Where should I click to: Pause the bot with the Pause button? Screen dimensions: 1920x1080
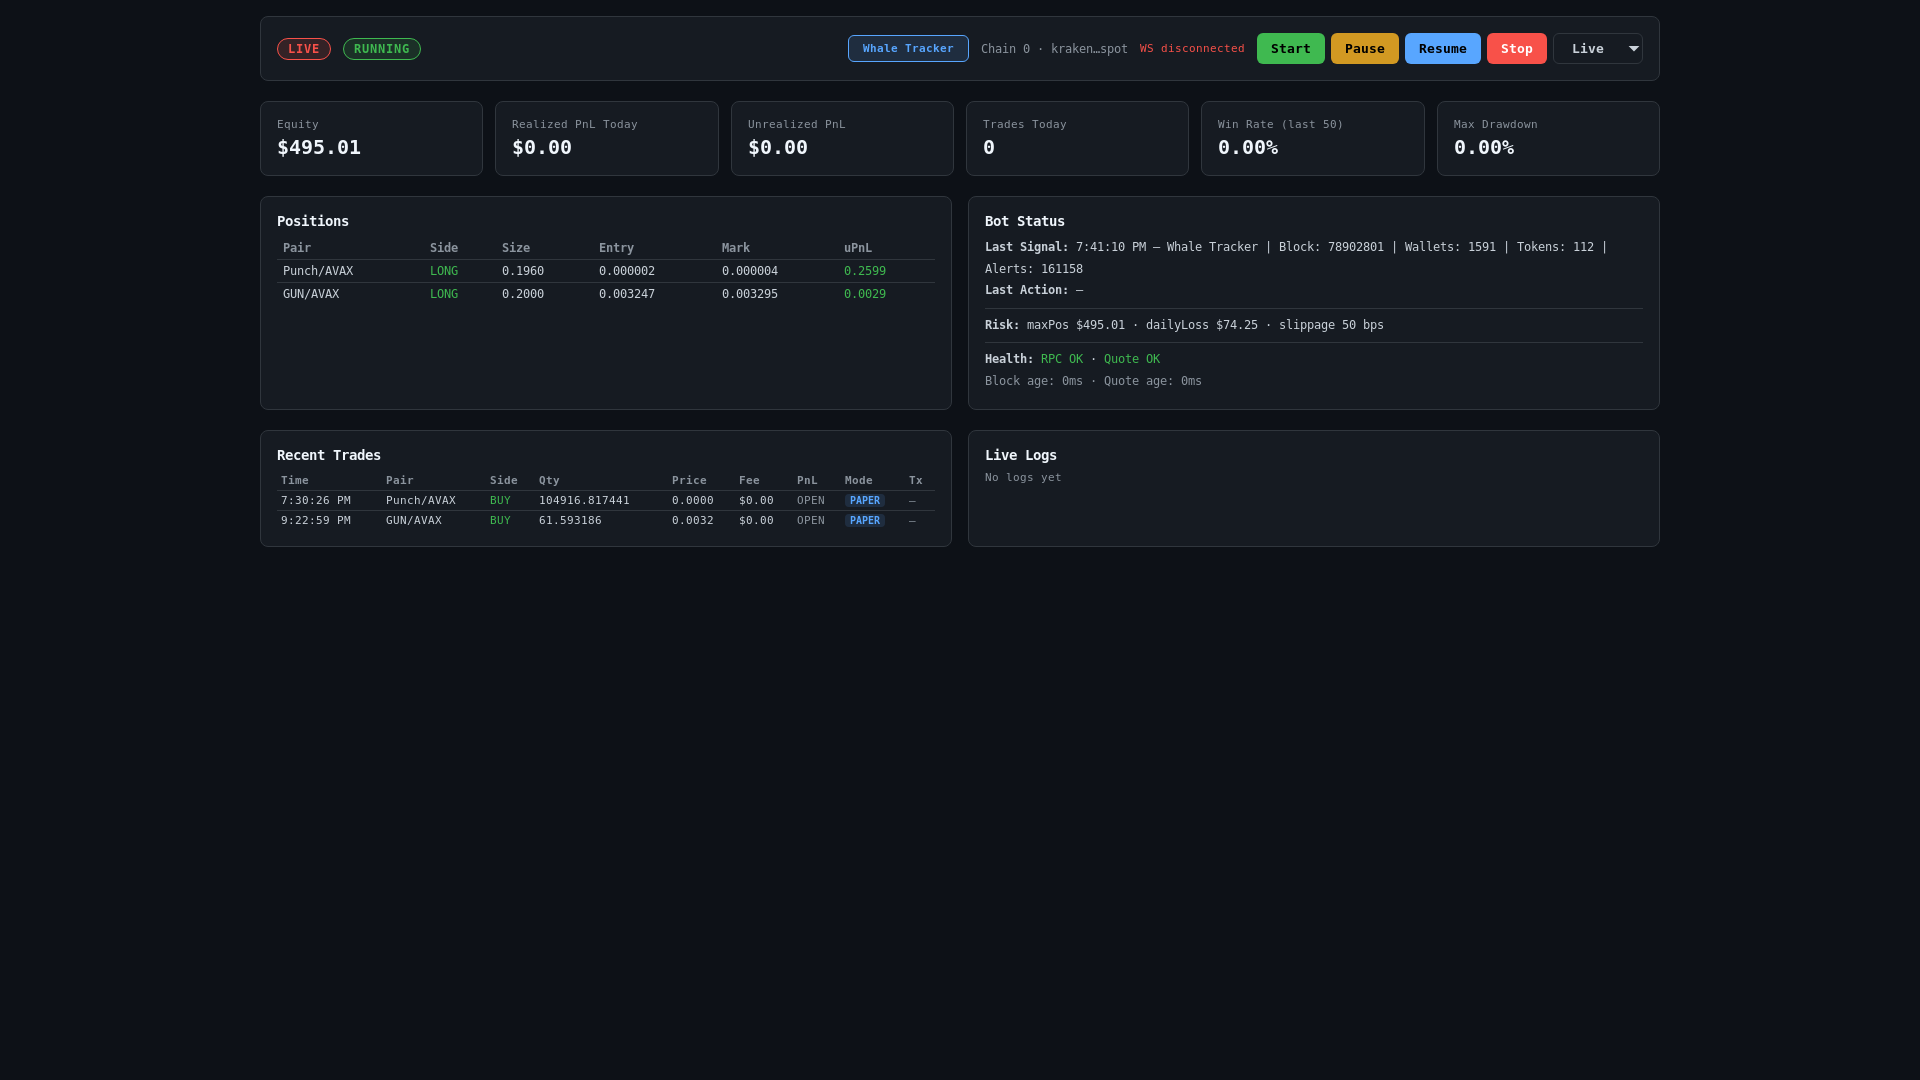[x=1364, y=49]
